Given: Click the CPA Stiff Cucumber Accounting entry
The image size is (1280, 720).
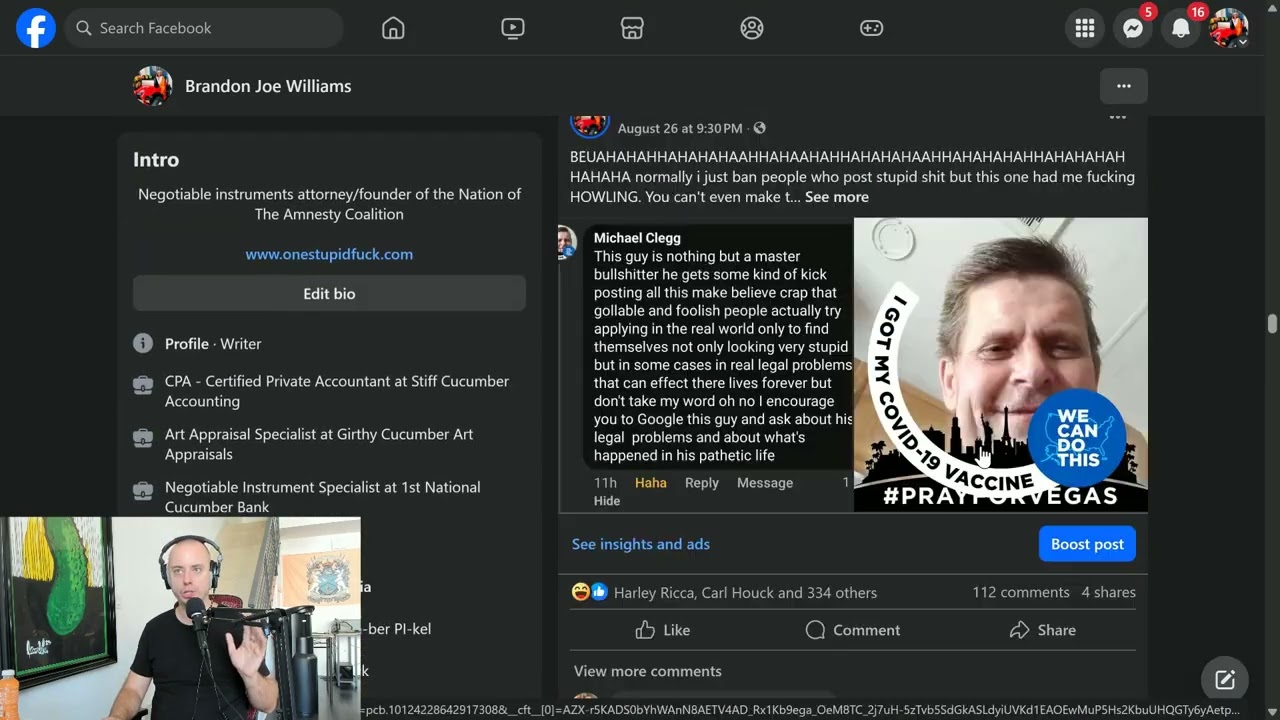Looking at the screenshot, I should tap(337, 391).
